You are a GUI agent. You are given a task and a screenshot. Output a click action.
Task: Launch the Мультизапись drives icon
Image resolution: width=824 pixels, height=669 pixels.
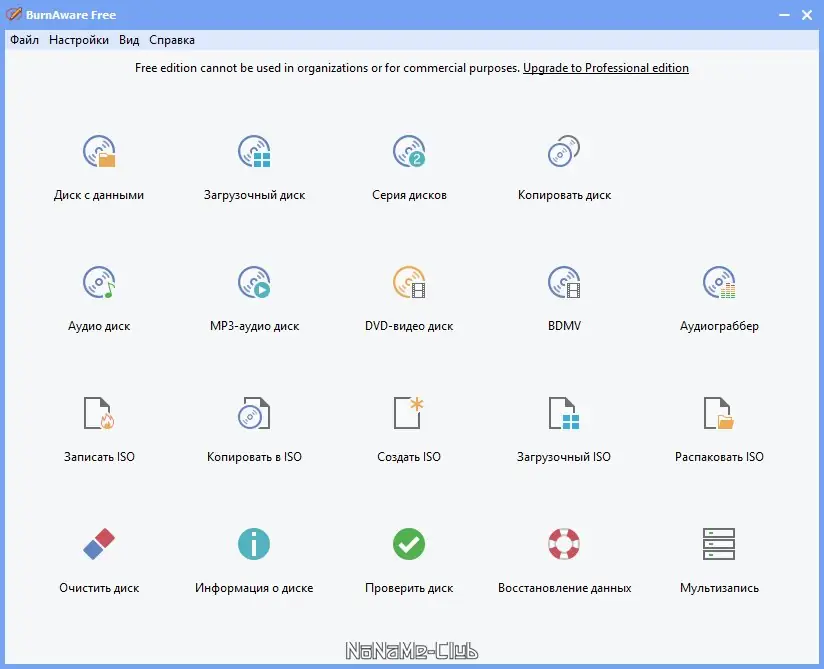tap(719, 544)
